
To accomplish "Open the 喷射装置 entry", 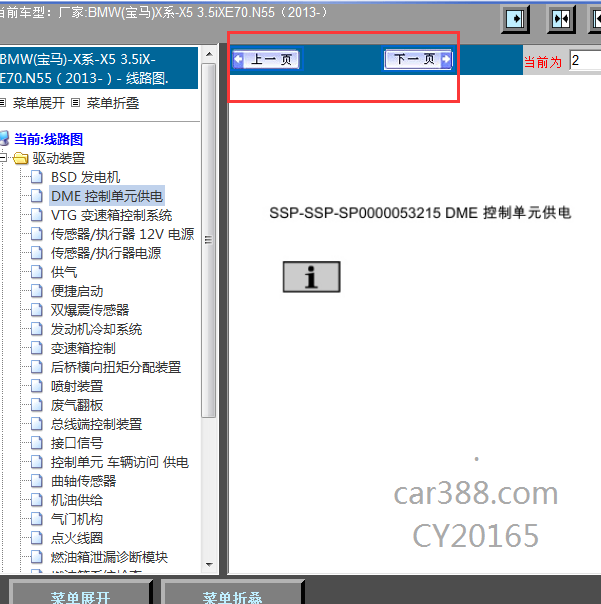I will click(77, 386).
